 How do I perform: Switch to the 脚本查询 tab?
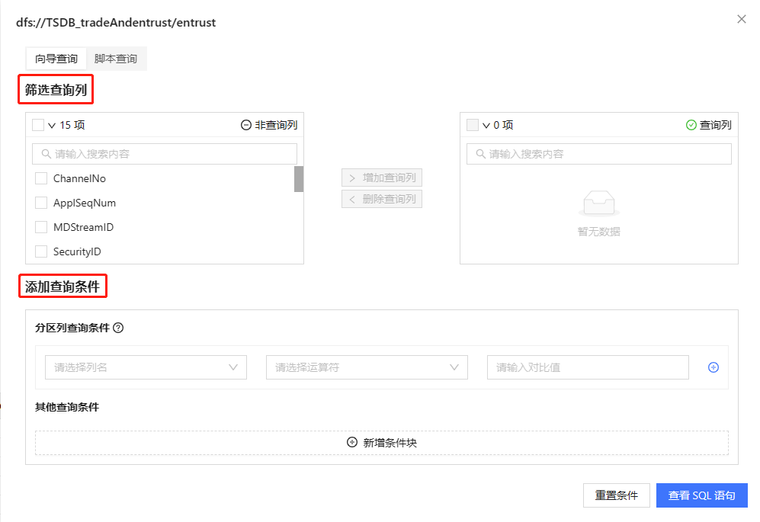(x=116, y=59)
